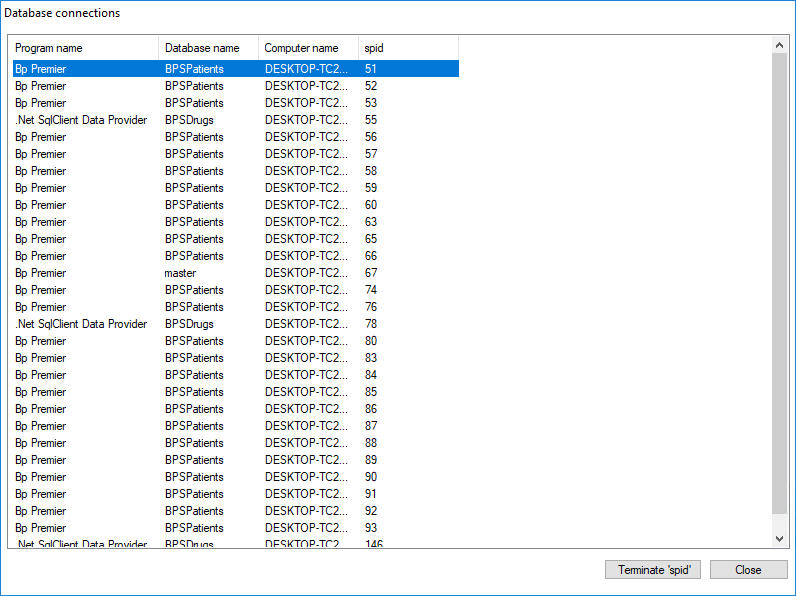The width and height of the screenshot is (796, 596).
Task: Select the row with spid 88
Action: point(236,443)
